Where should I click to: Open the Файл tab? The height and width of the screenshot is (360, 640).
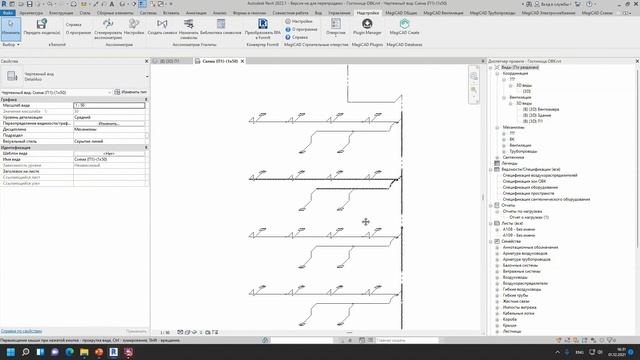8,13
